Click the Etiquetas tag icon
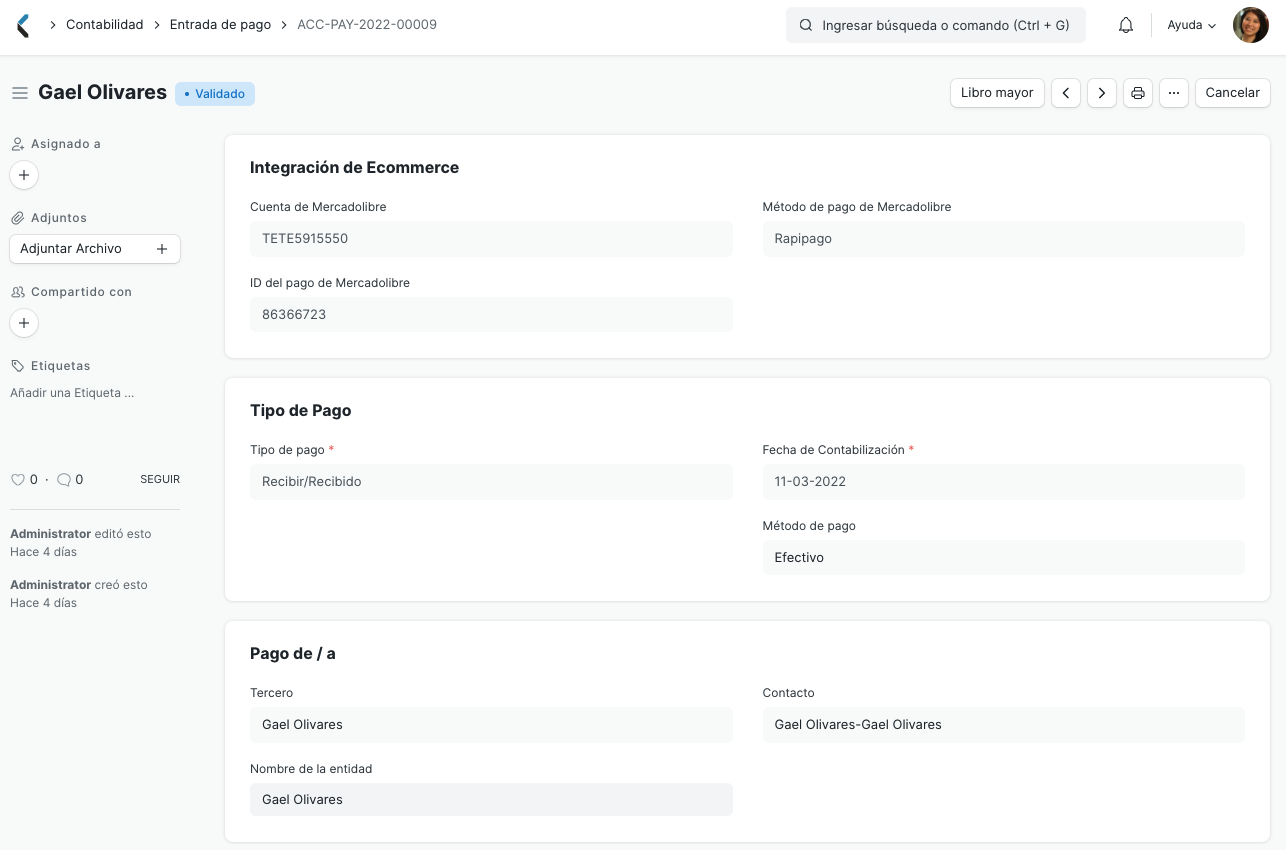 [x=17, y=366]
